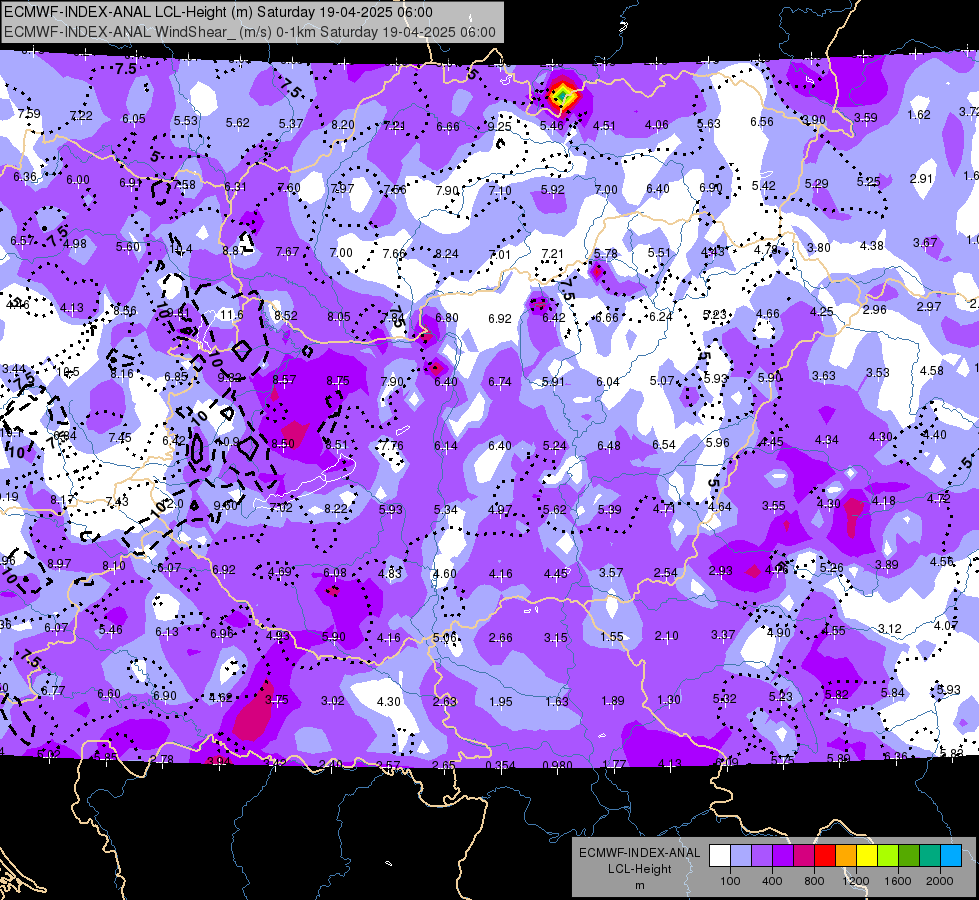The height and width of the screenshot is (900, 979).
Task: Click the rainbow LCL maximum hotspot on map
Action: coord(563,96)
